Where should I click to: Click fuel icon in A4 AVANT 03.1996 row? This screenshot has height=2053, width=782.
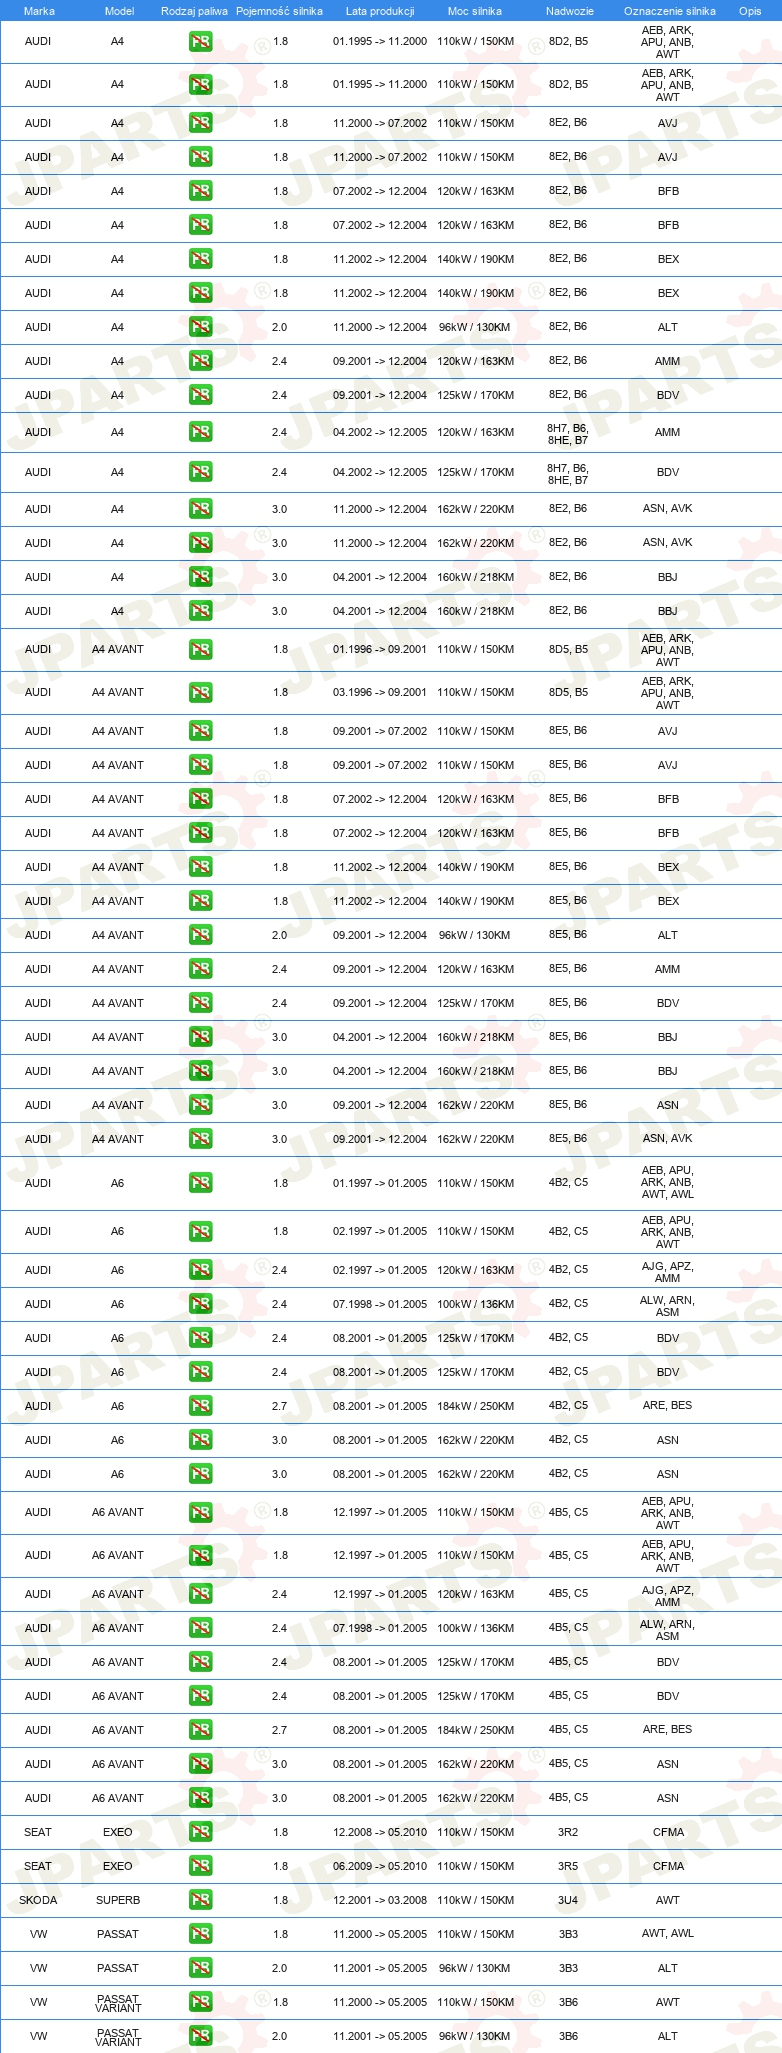200,692
